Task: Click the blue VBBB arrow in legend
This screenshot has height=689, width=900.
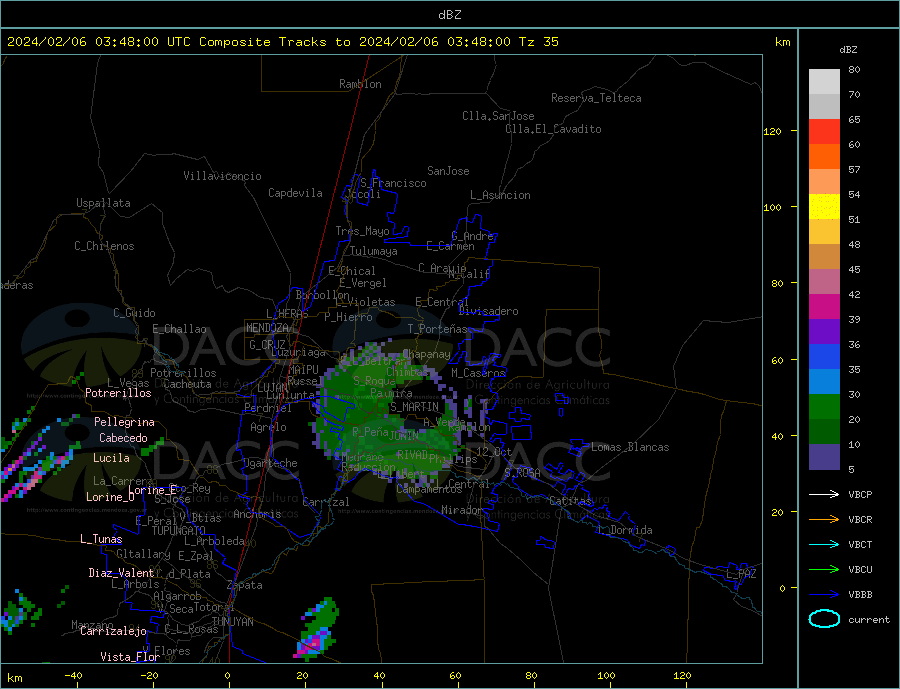Action: point(824,594)
